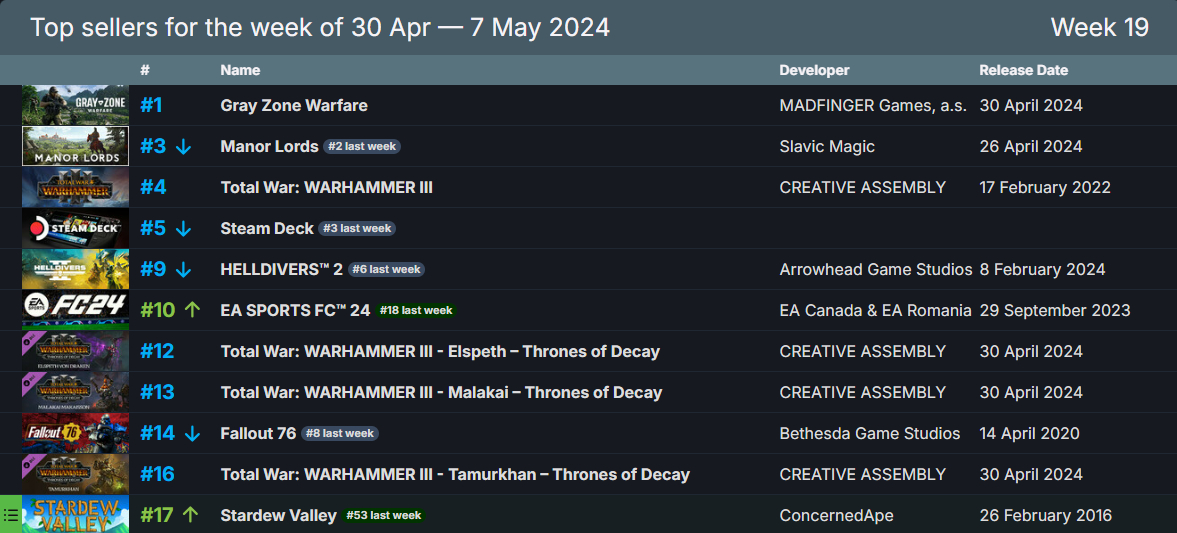Click the down arrow beside HELLDIVERS 2 rank #9

click(x=183, y=270)
